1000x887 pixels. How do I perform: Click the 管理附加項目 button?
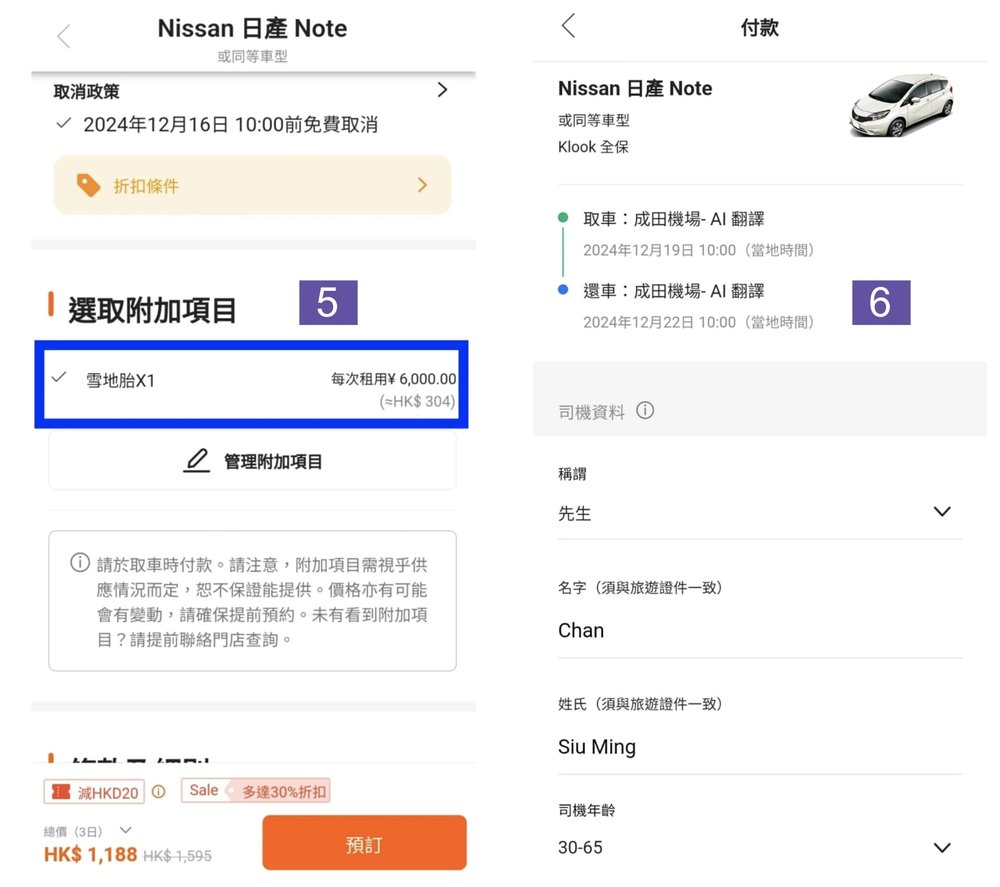252,460
